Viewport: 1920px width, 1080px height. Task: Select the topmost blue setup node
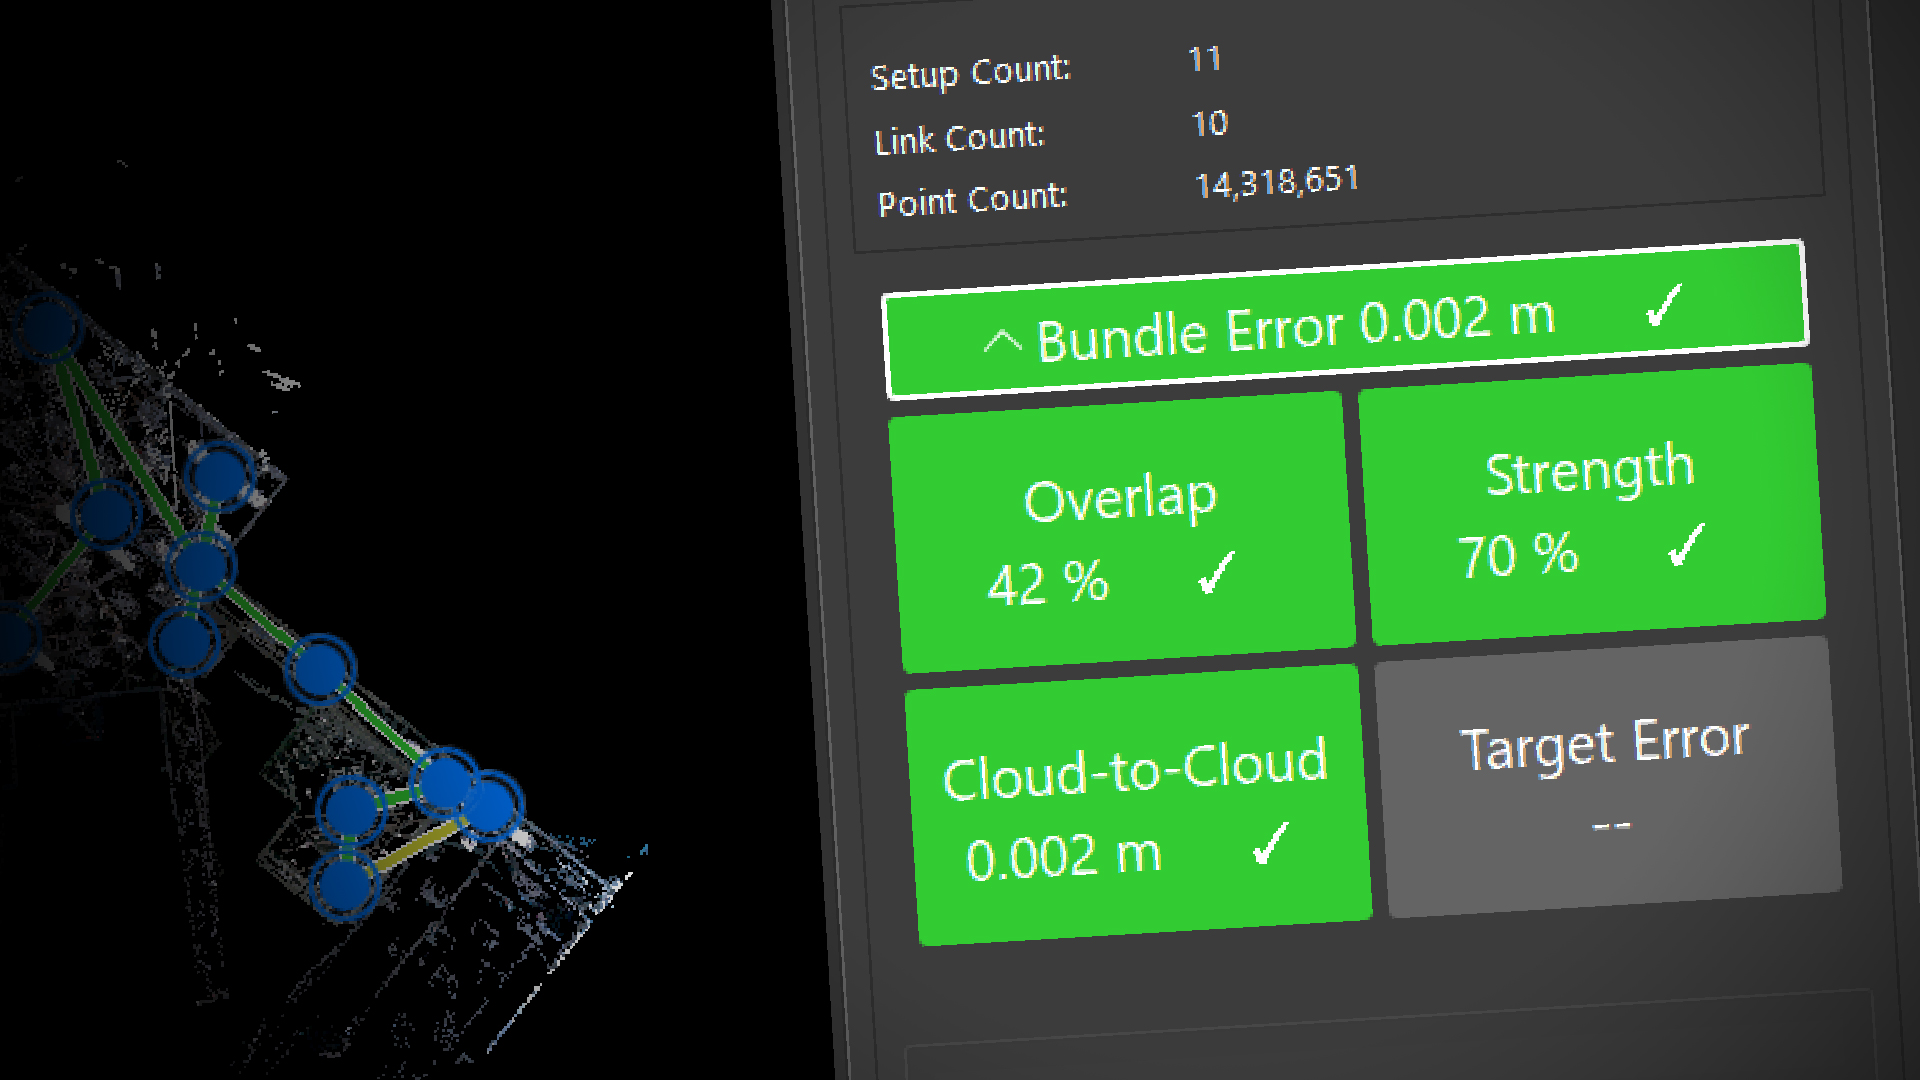pos(47,327)
